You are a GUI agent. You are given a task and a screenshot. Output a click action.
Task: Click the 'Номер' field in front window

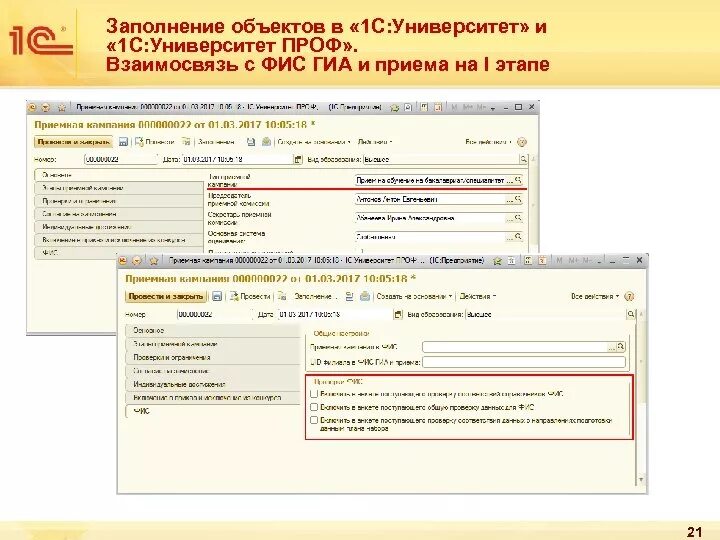coord(214,315)
